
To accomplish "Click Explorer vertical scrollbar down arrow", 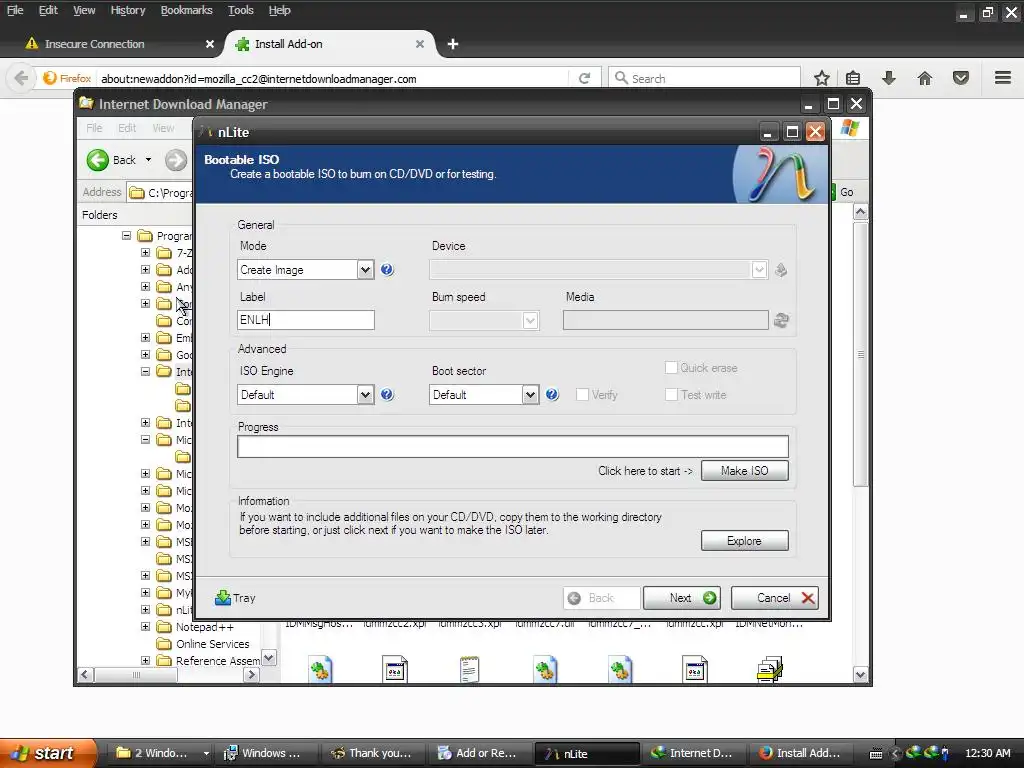I will click(x=861, y=675).
